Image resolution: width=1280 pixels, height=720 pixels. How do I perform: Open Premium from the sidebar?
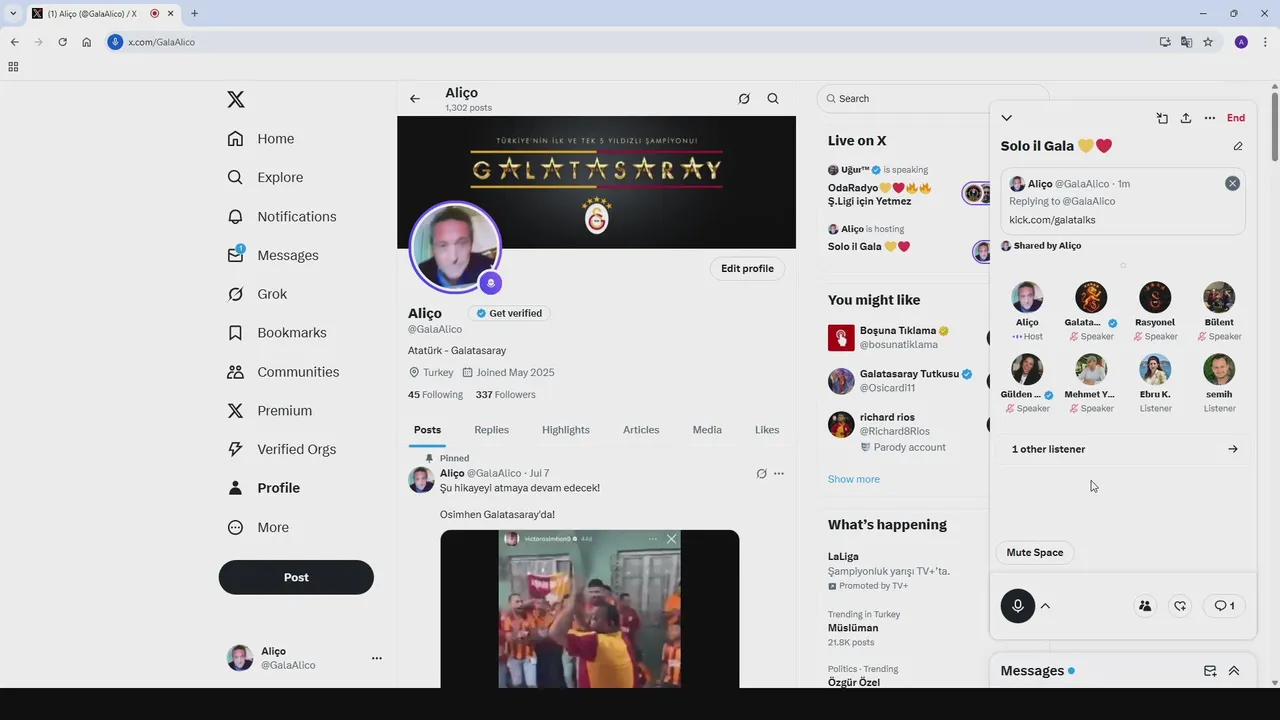270,410
